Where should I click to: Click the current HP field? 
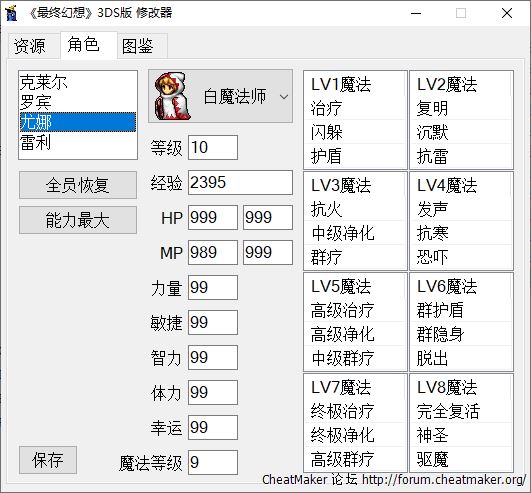pyautogui.click(x=213, y=217)
